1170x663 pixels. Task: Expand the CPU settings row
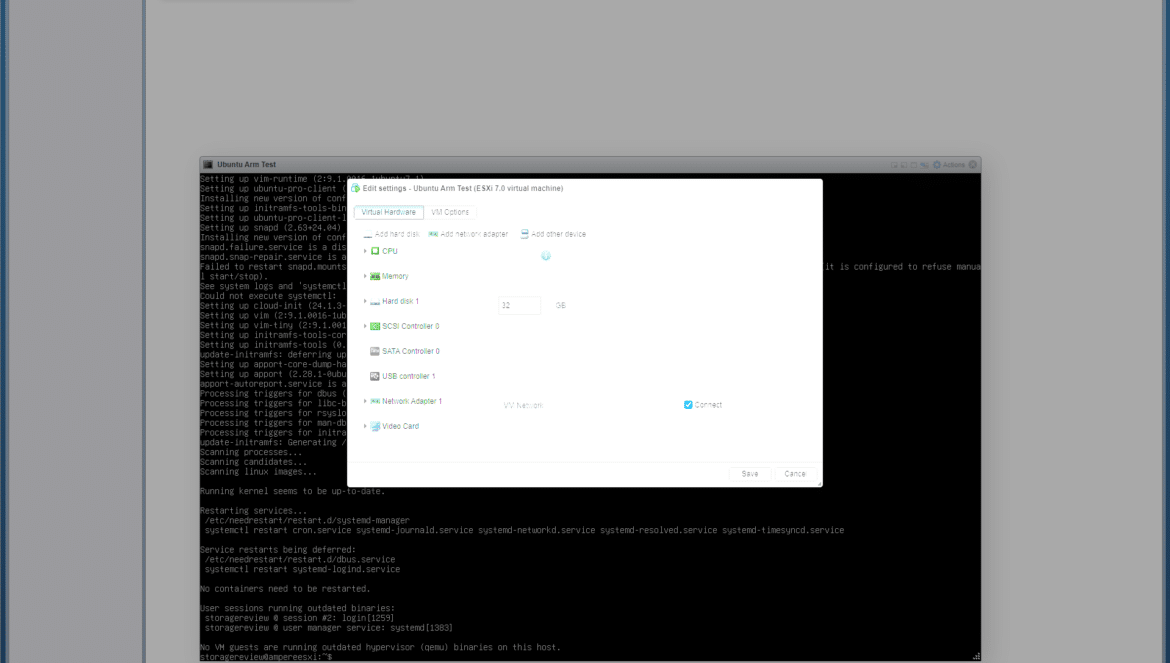365,251
